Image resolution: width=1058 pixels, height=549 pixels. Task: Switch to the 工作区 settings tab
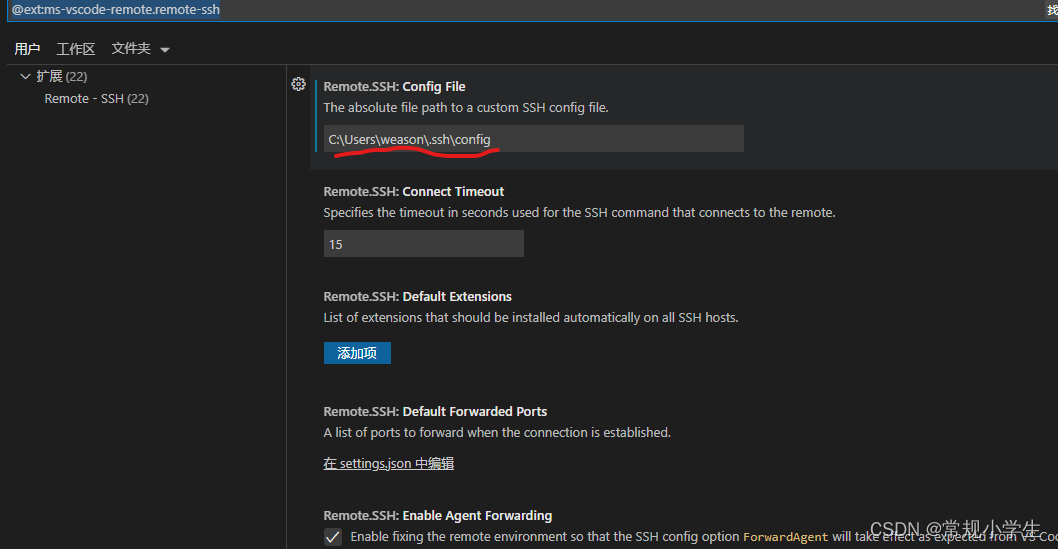click(x=76, y=49)
